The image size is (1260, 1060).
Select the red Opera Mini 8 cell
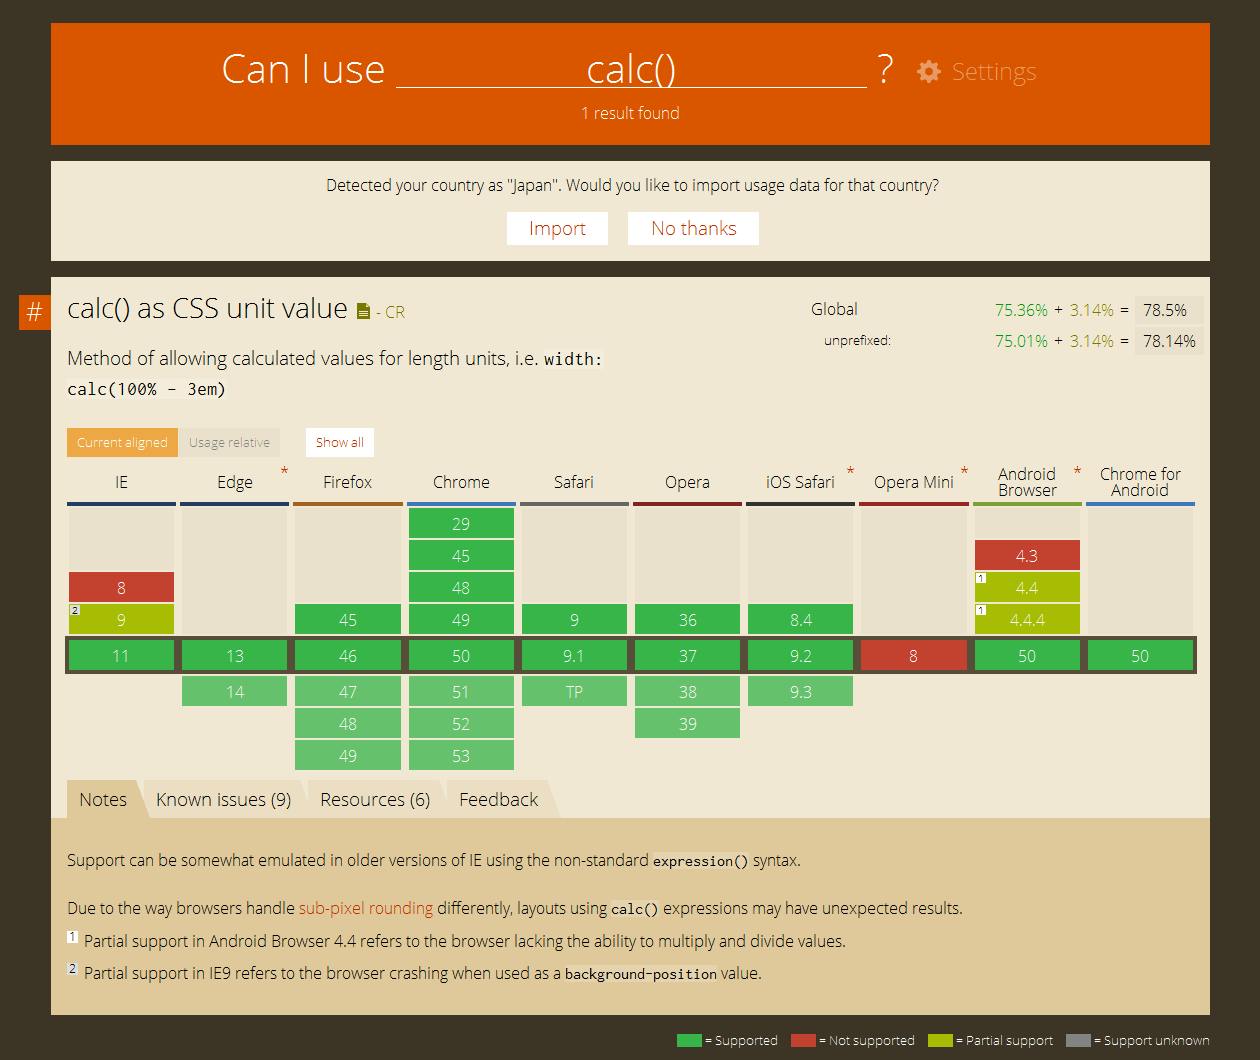coord(913,656)
